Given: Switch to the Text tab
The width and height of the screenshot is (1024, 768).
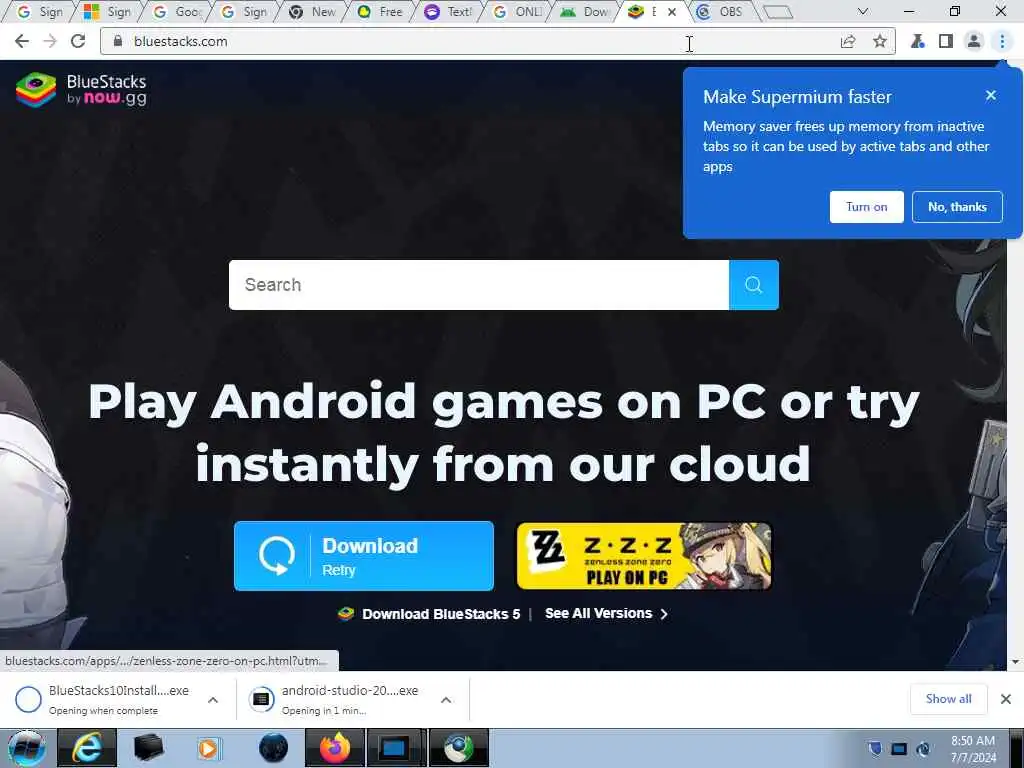Looking at the screenshot, I should point(449,12).
